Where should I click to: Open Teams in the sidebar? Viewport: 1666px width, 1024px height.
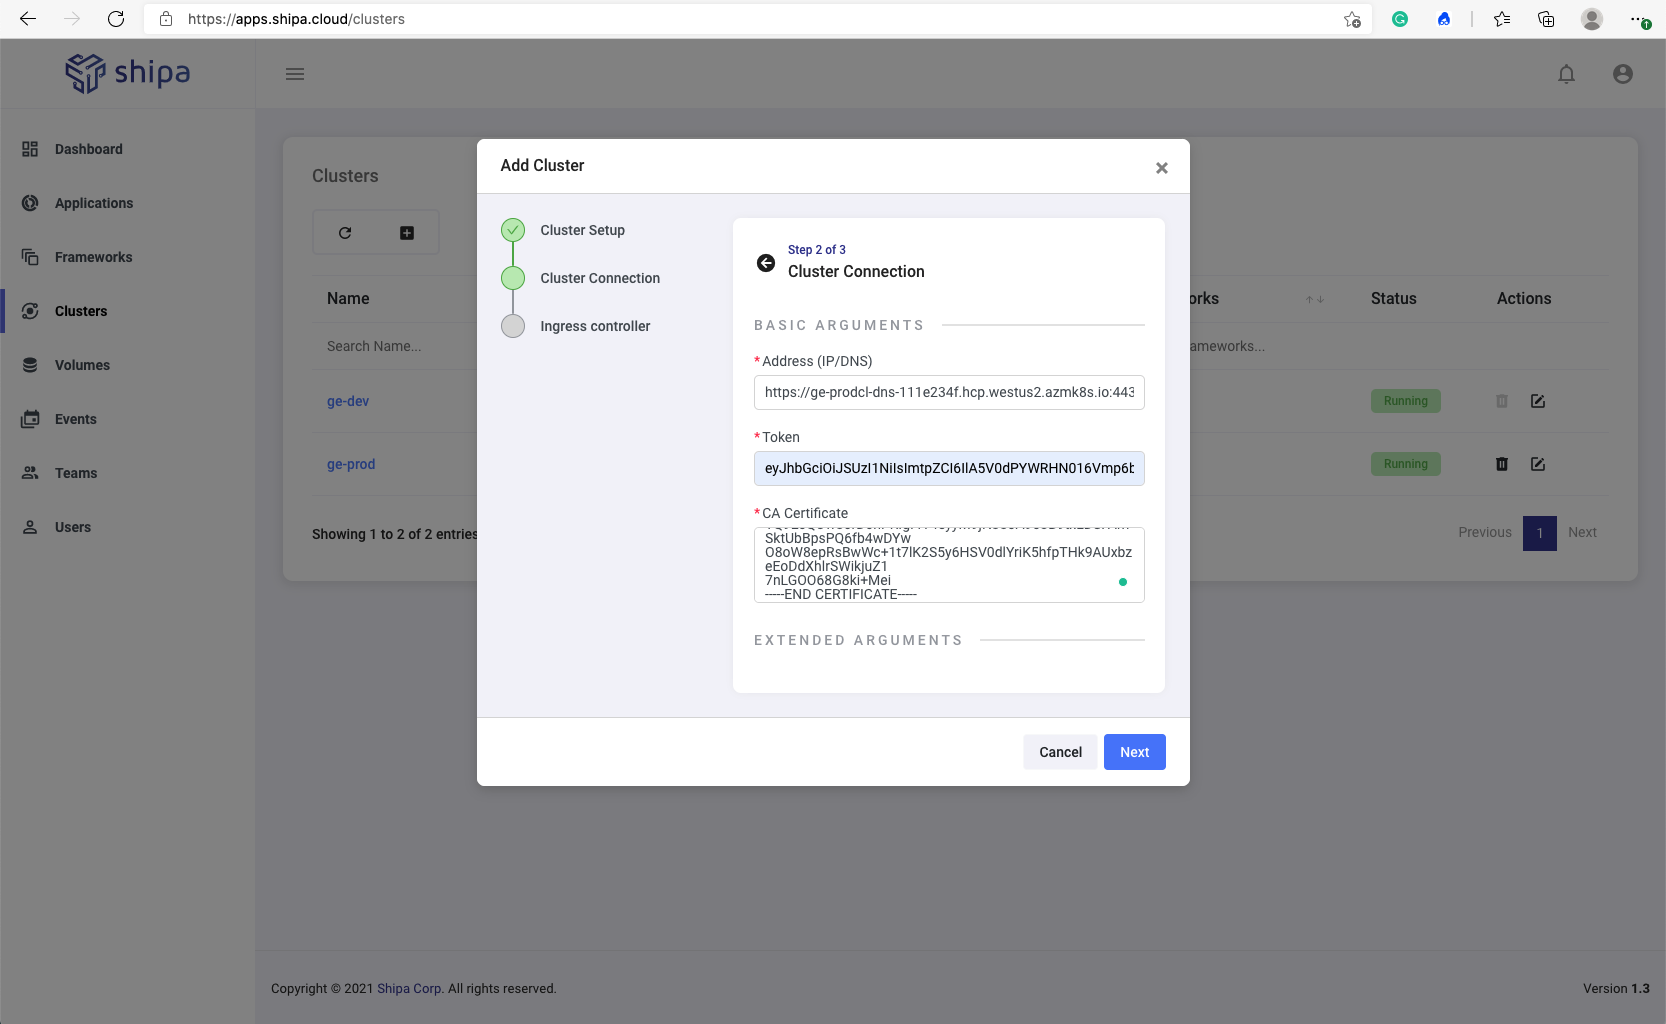76,473
